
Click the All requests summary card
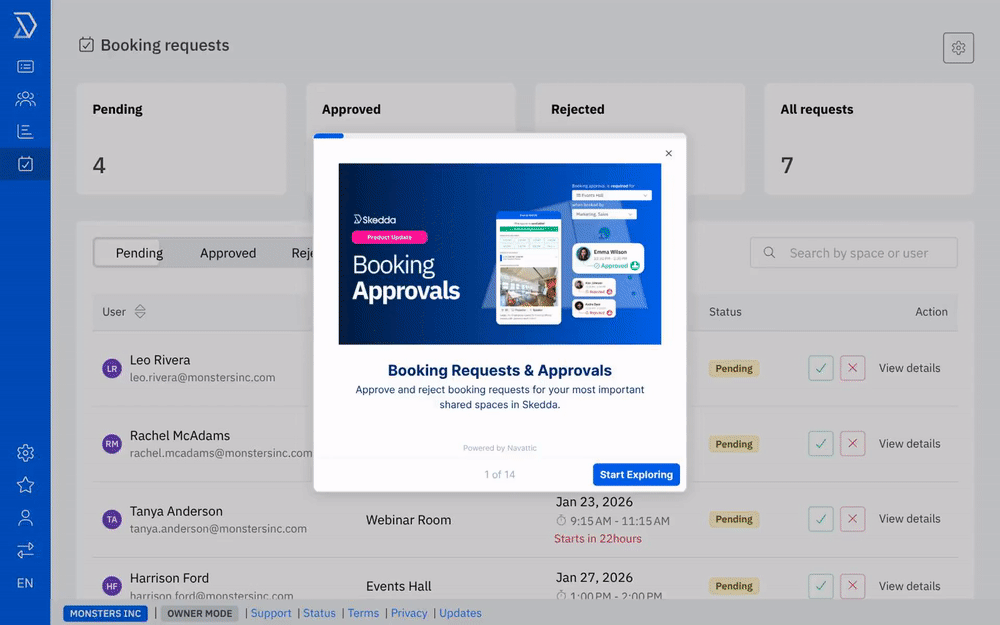tap(869, 138)
